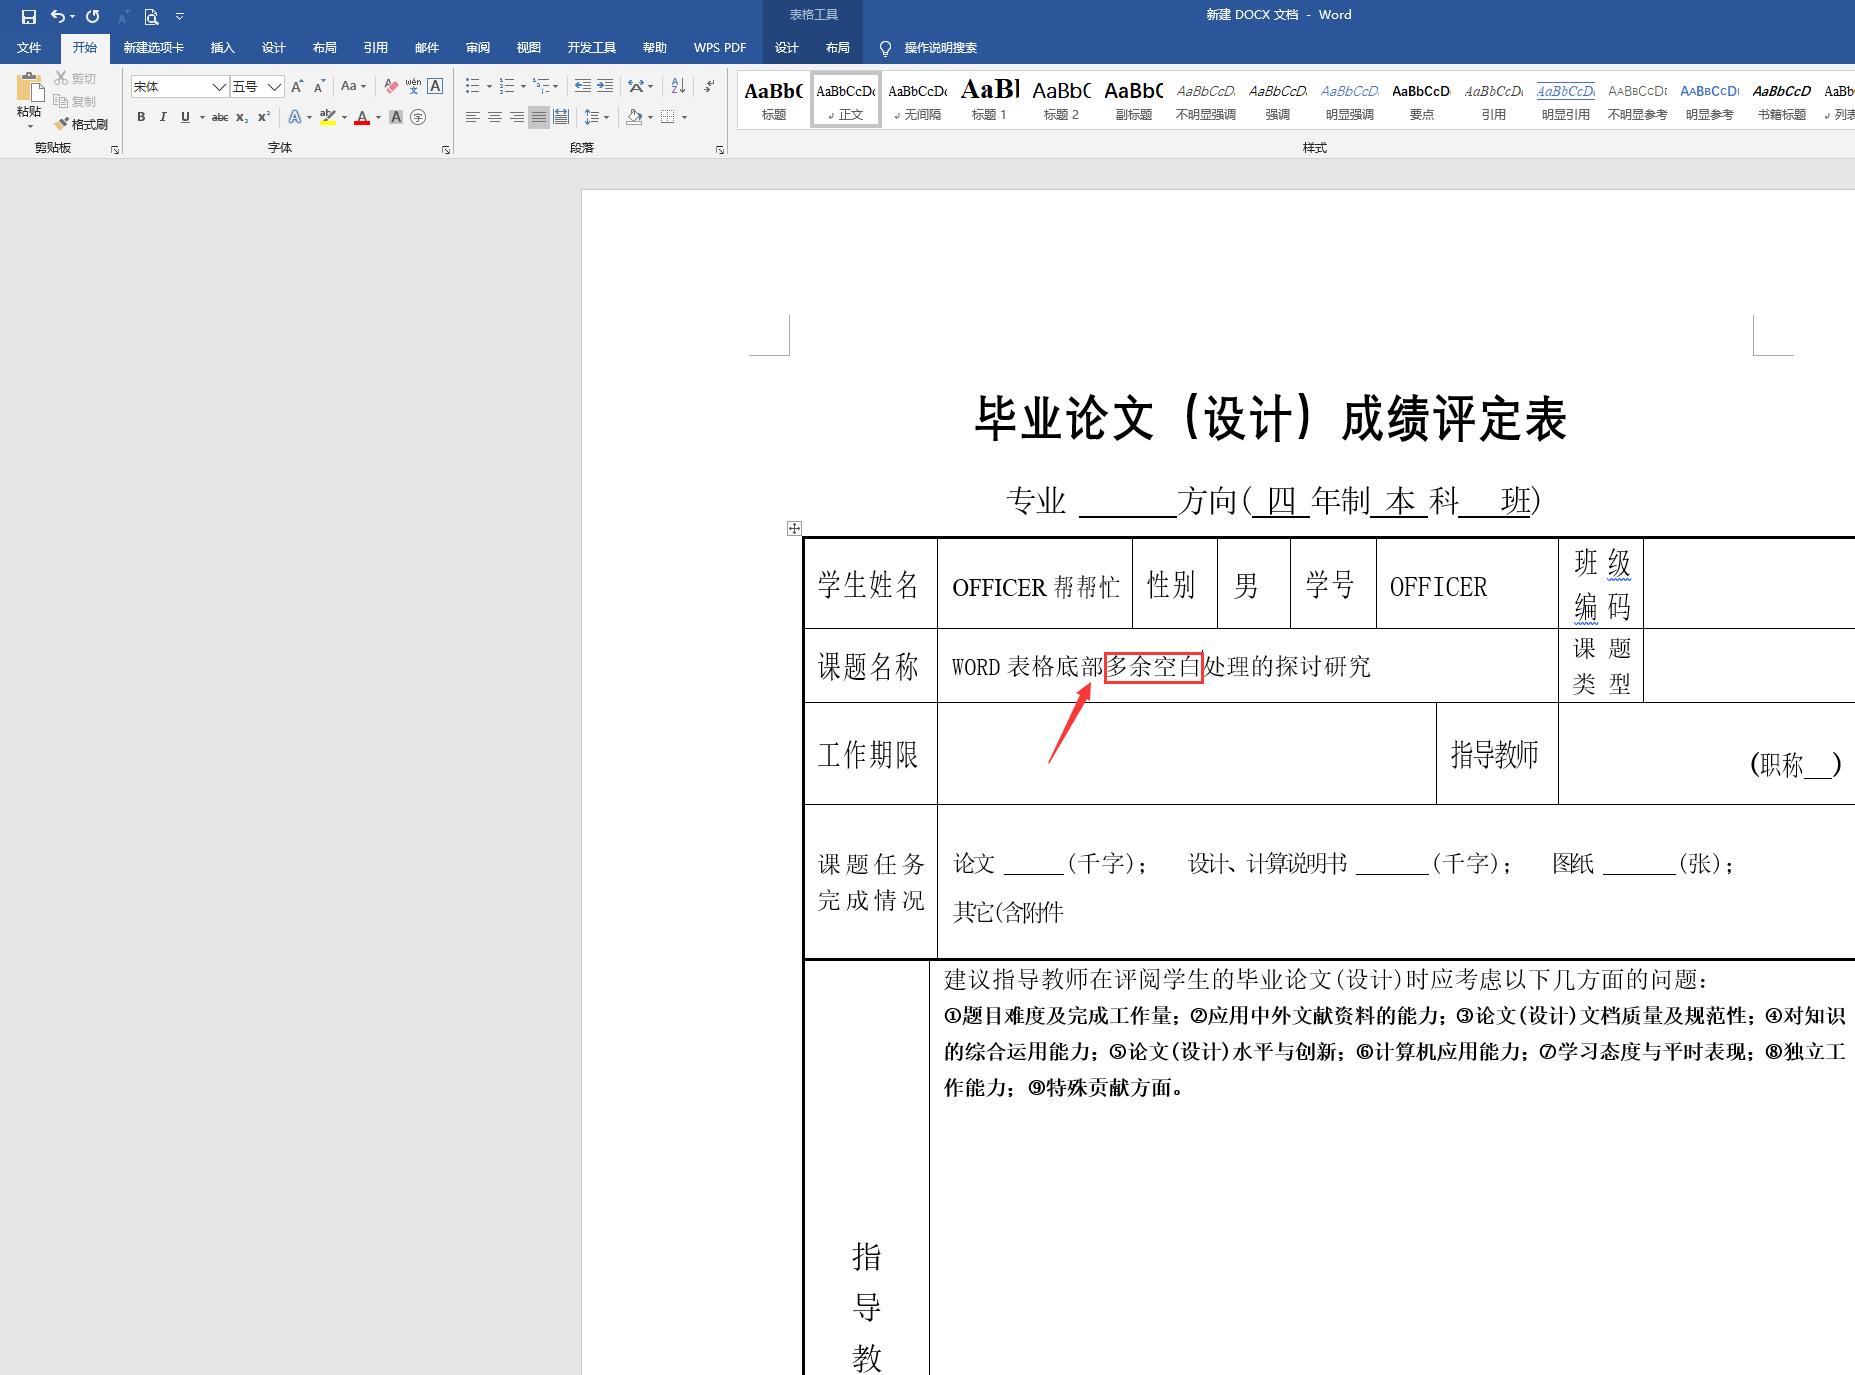Switch to the 插入 ribbon tab

click(x=222, y=47)
